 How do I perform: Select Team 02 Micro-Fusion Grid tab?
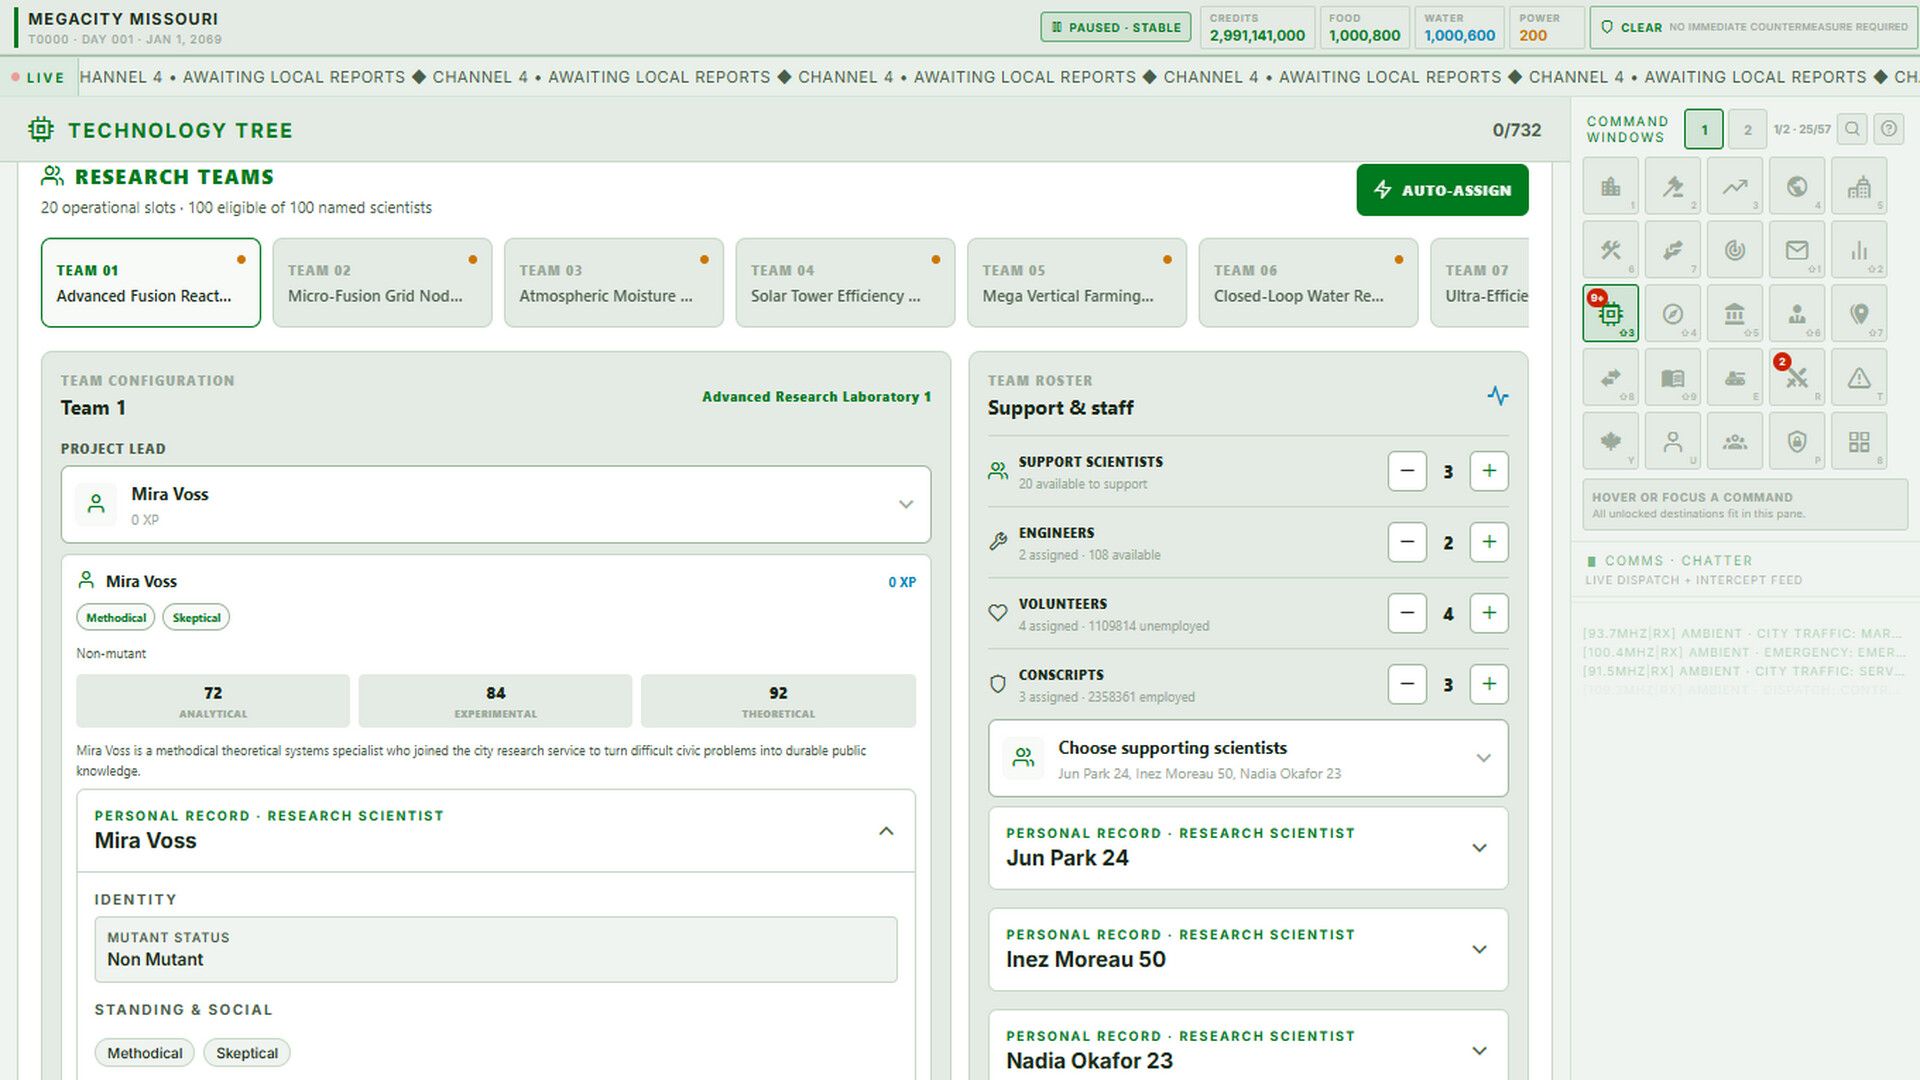click(382, 283)
